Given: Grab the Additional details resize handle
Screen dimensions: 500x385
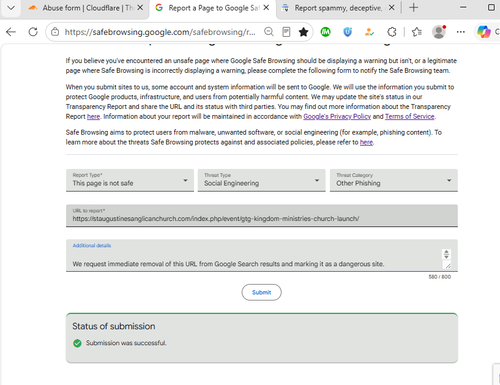Looking at the screenshot, I should coord(447,265).
